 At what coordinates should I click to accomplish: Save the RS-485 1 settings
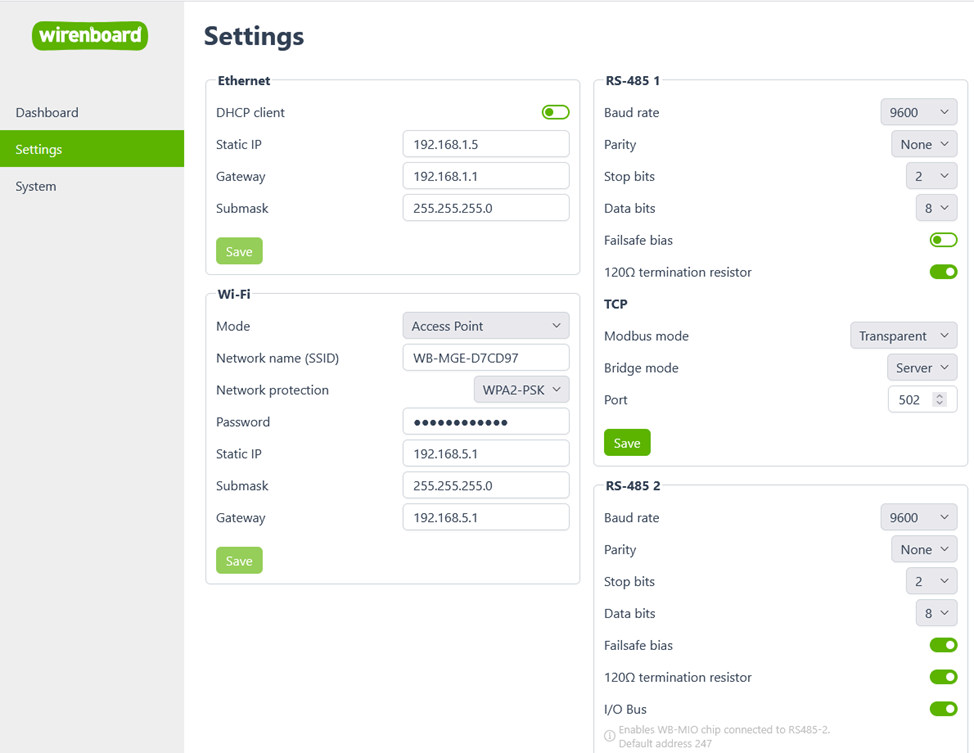point(627,443)
